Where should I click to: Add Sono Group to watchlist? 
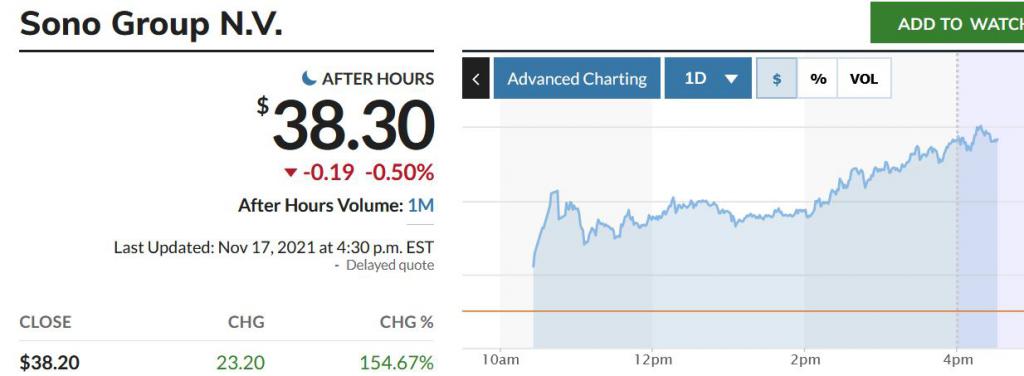pyautogui.click(x=947, y=24)
